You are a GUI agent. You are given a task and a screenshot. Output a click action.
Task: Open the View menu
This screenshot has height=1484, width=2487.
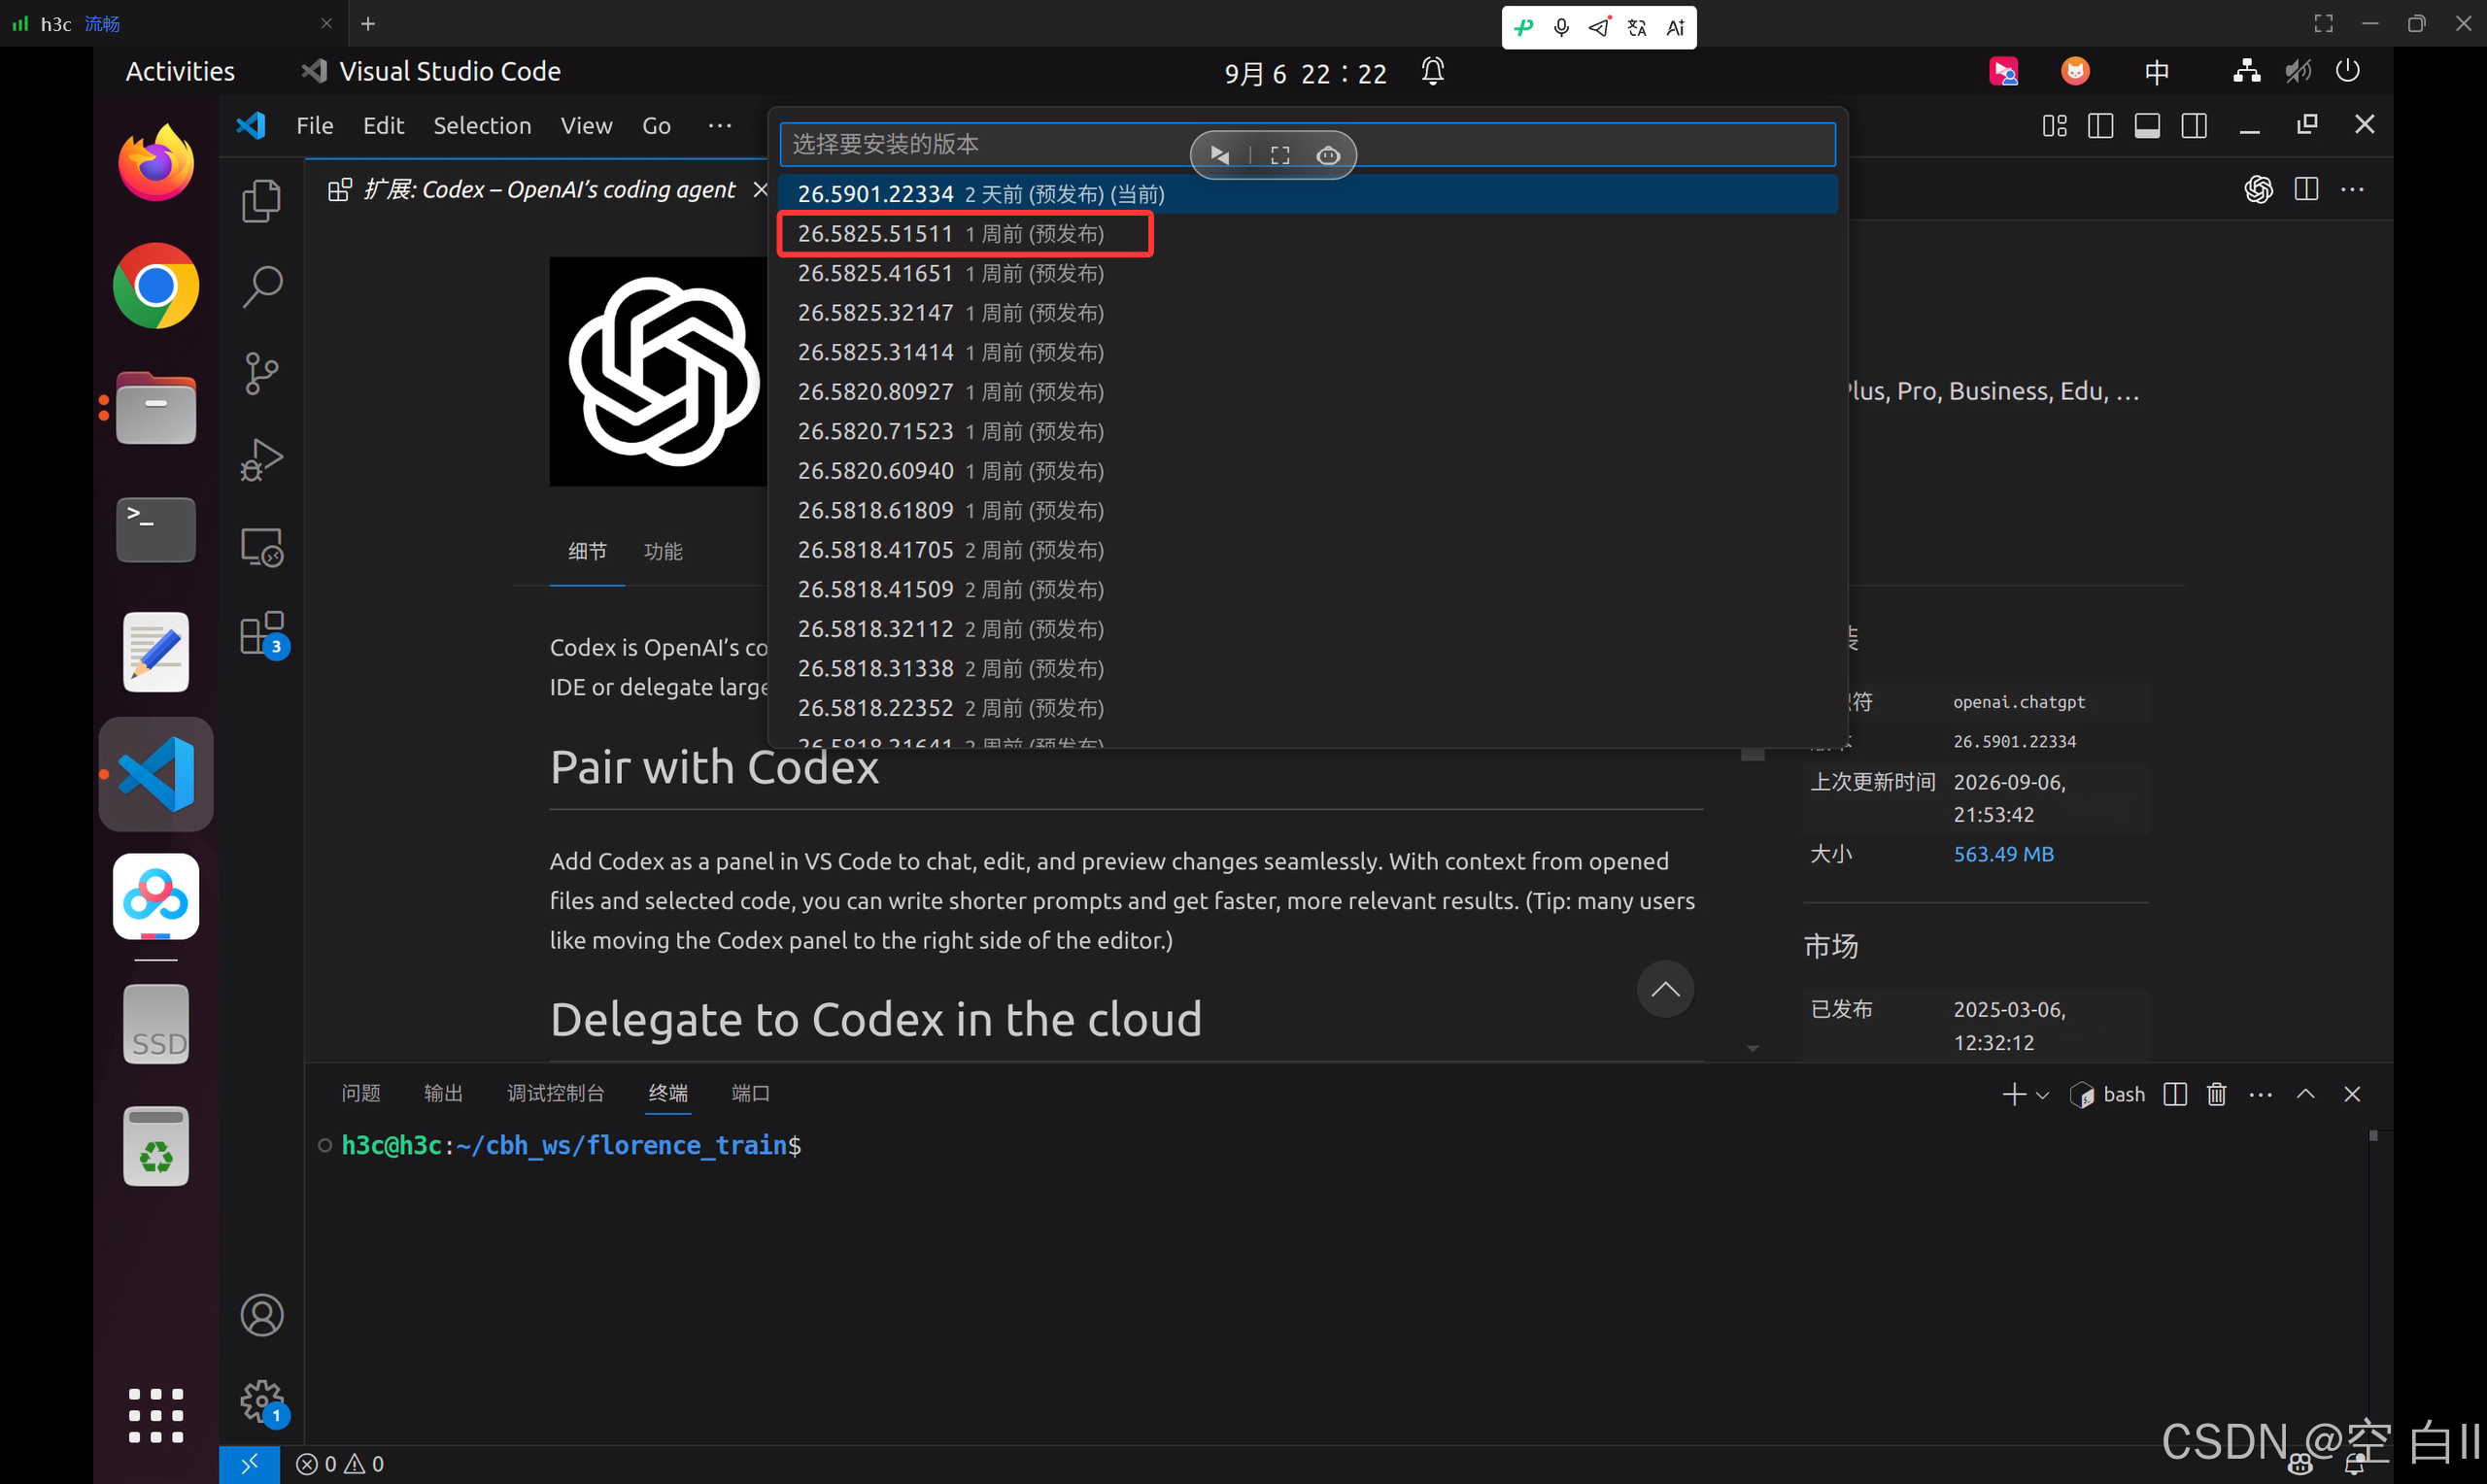tap(586, 125)
